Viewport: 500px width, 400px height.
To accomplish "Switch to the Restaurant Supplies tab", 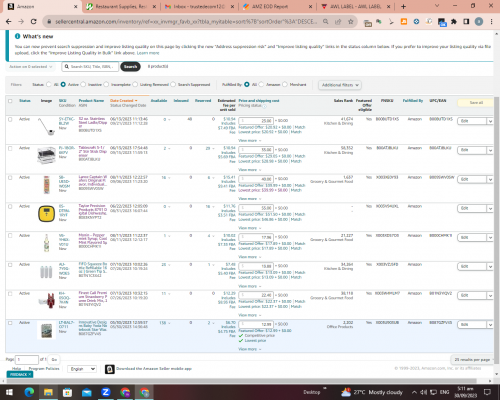I will [x=121, y=7].
